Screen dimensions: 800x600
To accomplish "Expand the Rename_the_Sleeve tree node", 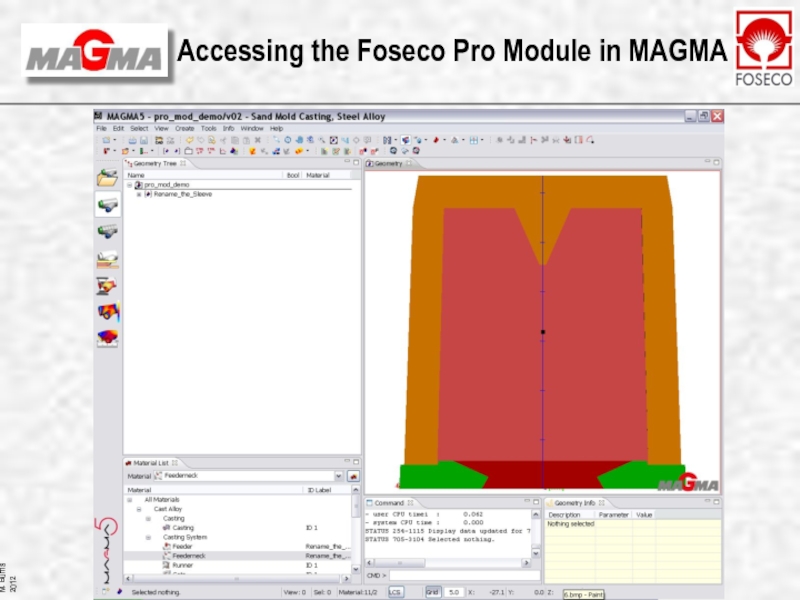I will (x=139, y=194).
